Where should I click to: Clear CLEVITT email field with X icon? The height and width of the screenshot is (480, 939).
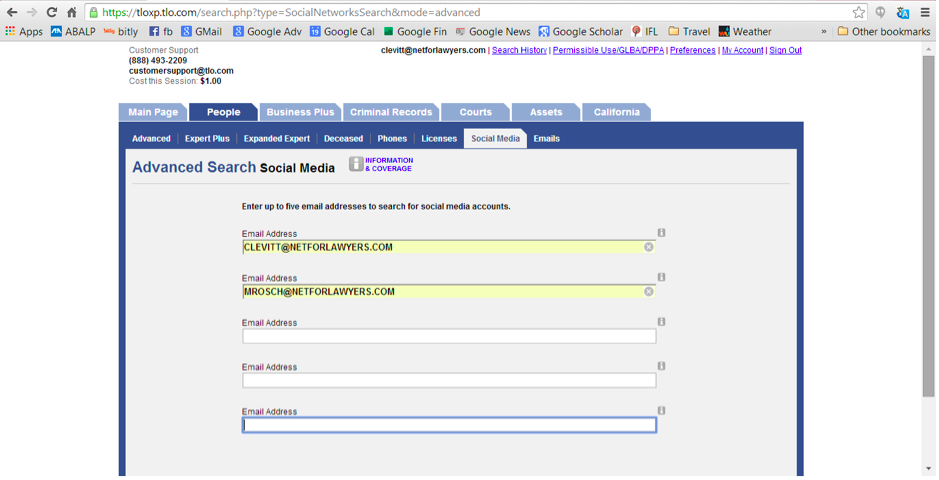649,247
